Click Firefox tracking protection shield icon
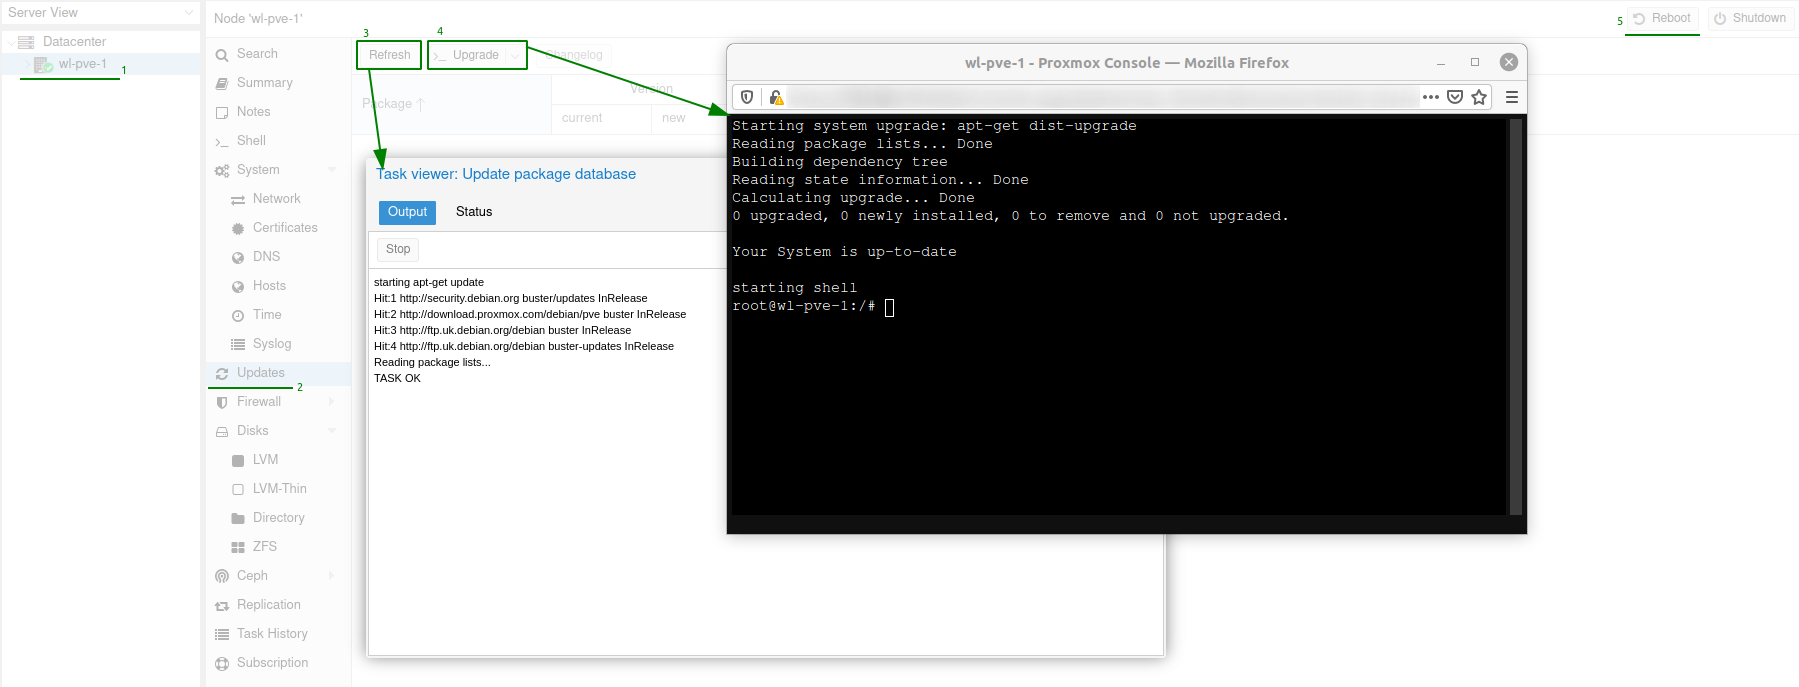Screen dimensions: 1799x687 click(x=747, y=97)
